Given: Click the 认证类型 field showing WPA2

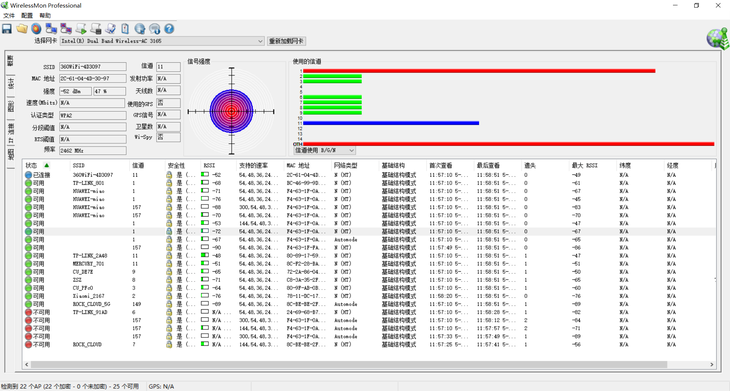Looking at the screenshot, I should pyautogui.click(x=93, y=115).
